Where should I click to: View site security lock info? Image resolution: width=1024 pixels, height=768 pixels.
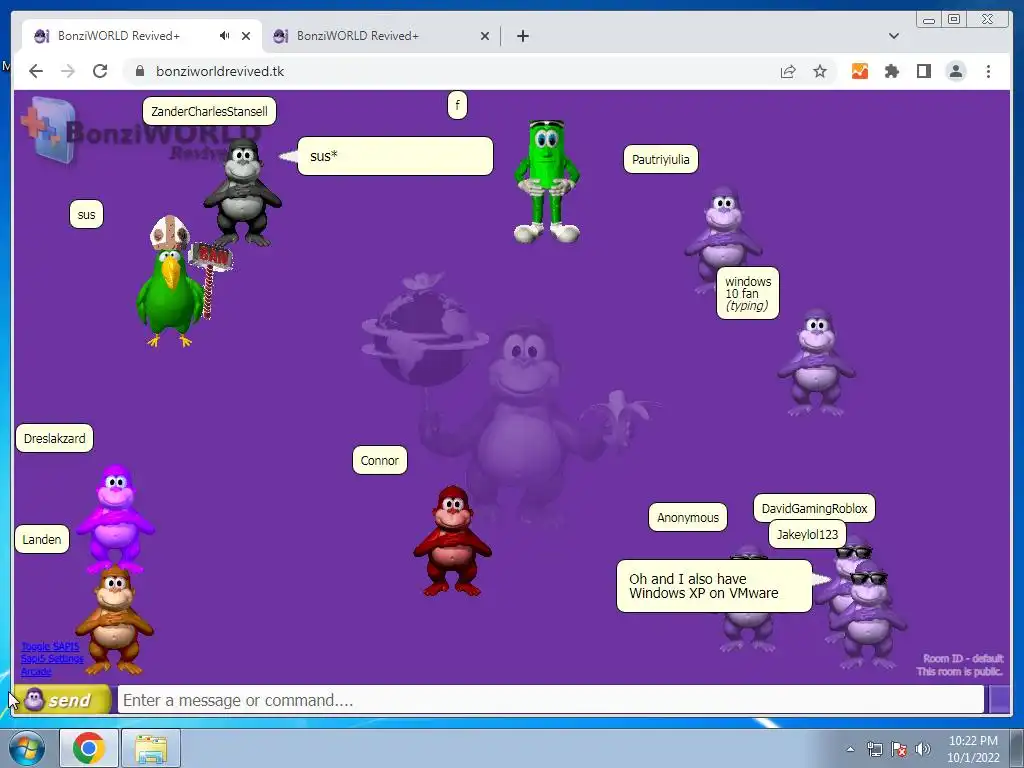click(139, 71)
